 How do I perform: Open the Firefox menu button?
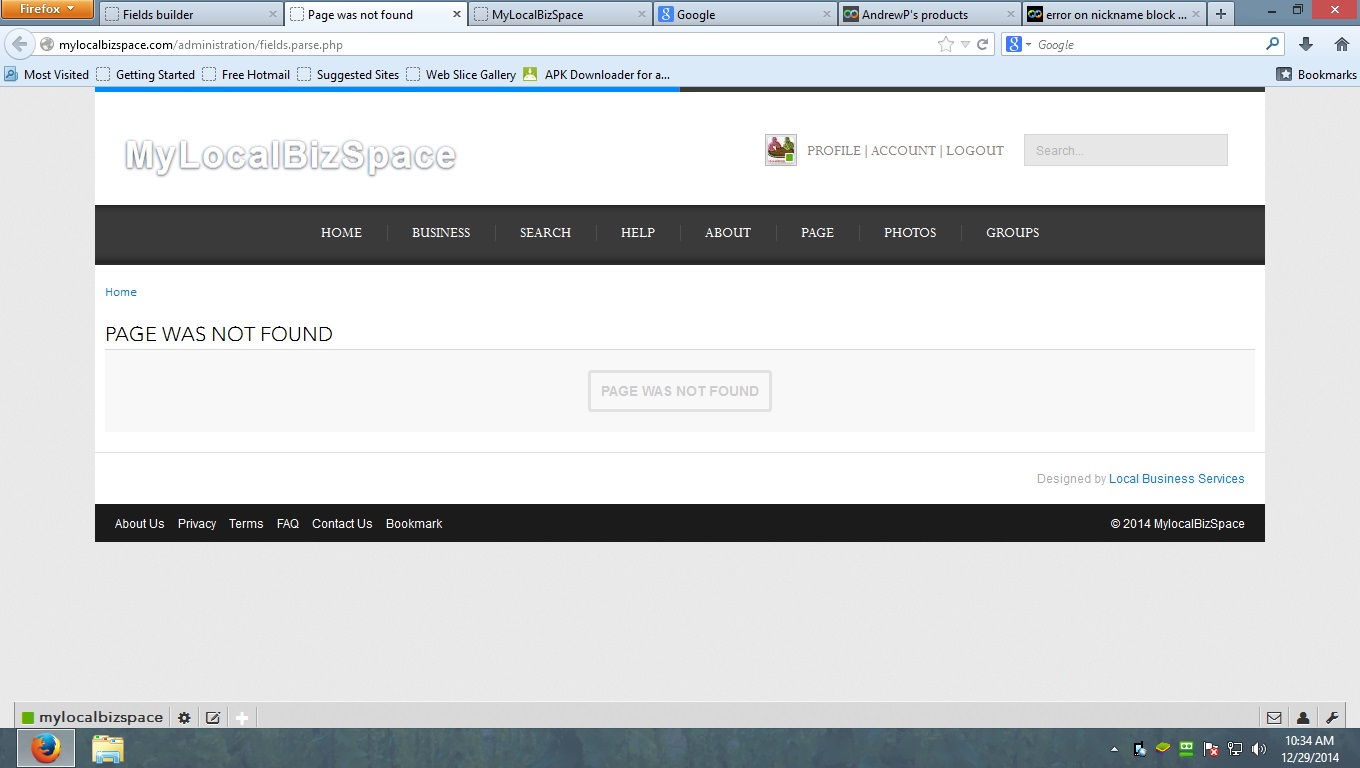tap(47, 9)
